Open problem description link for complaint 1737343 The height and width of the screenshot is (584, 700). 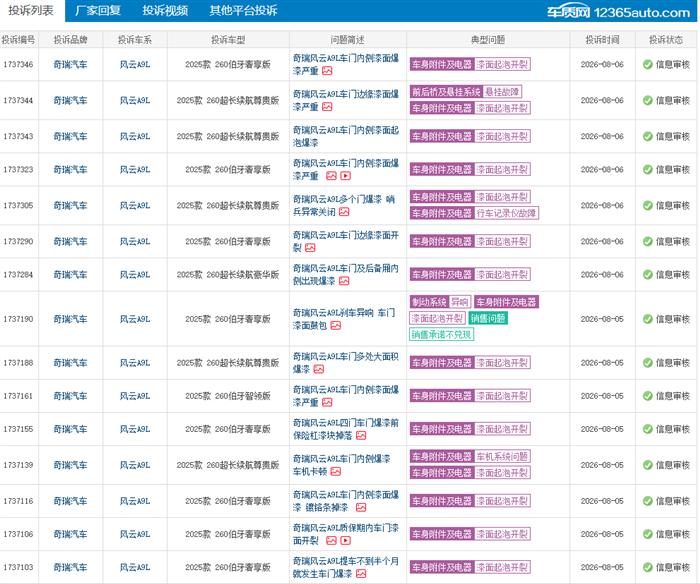[346, 137]
